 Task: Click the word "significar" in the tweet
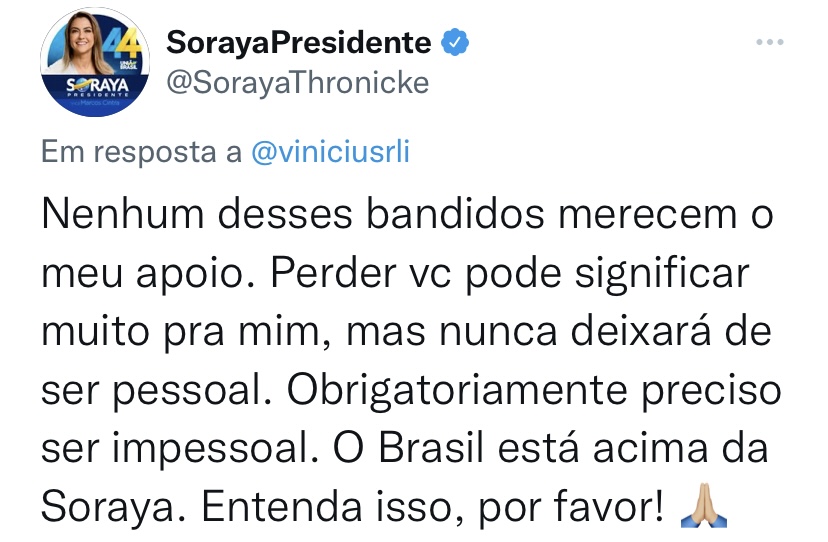point(662,275)
